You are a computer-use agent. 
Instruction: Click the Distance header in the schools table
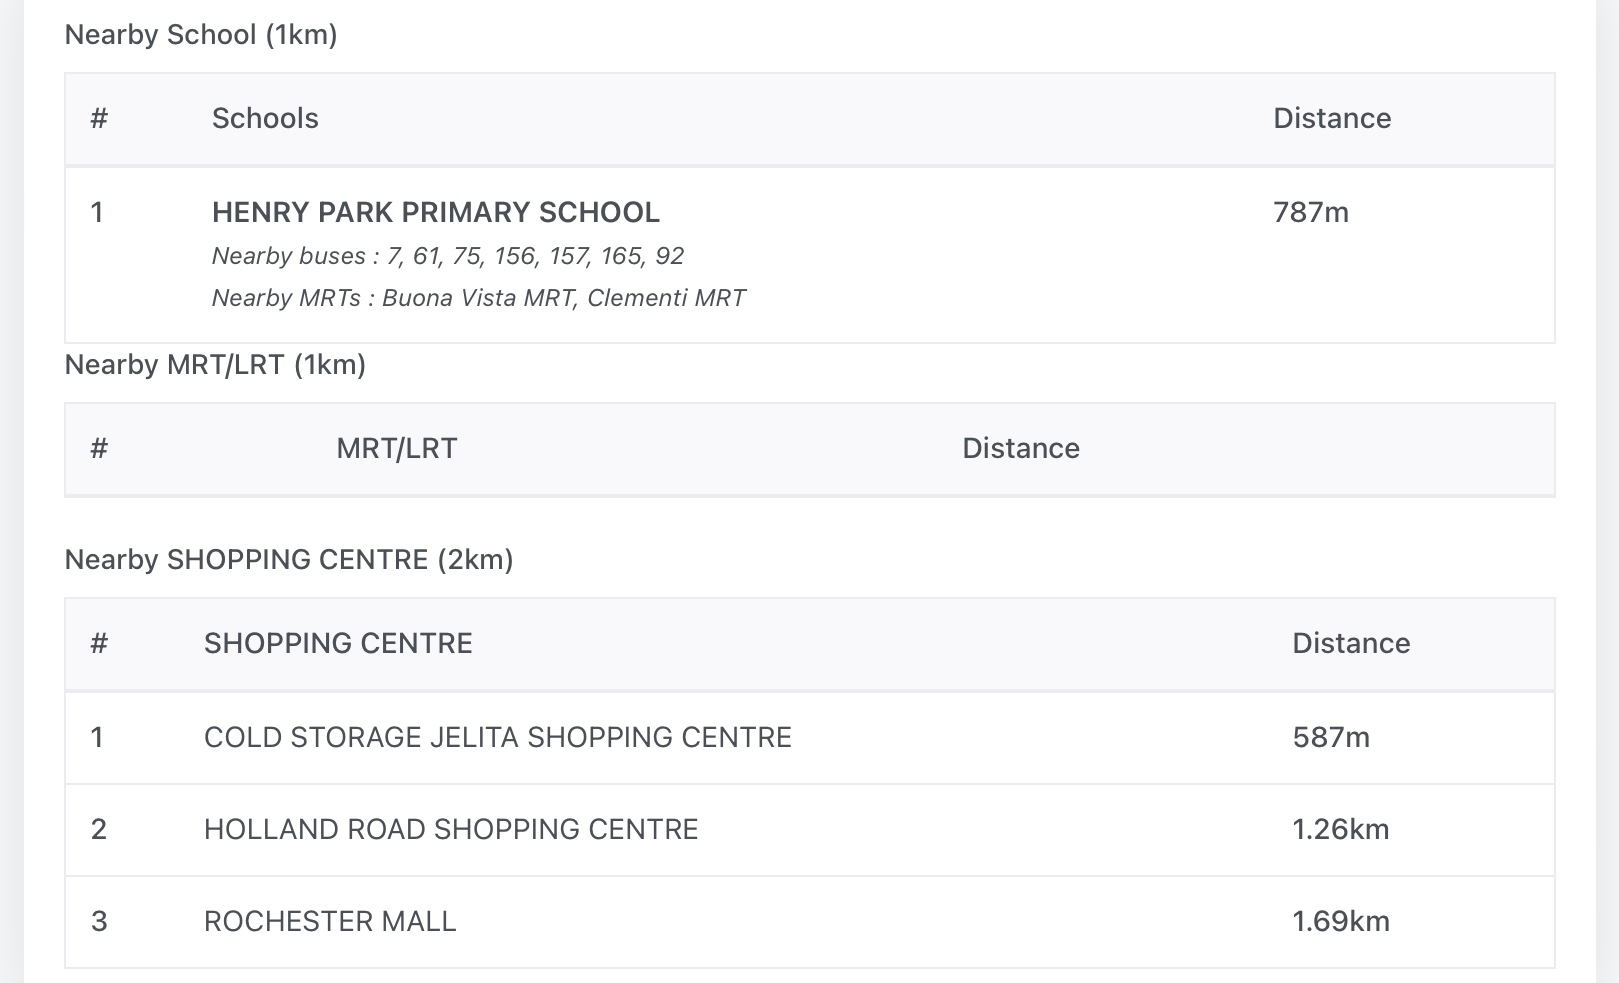point(1331,119)
